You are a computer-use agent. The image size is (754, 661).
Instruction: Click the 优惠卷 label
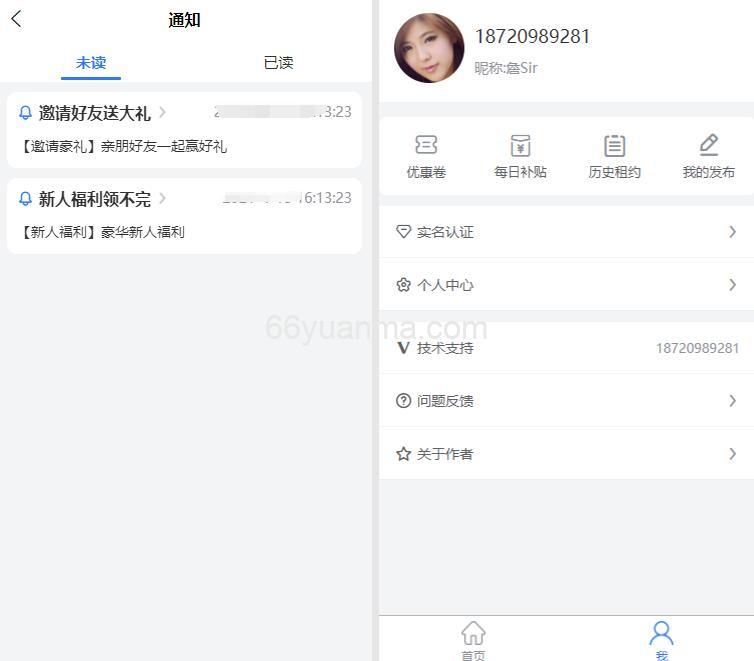click(x=426, y=172)
